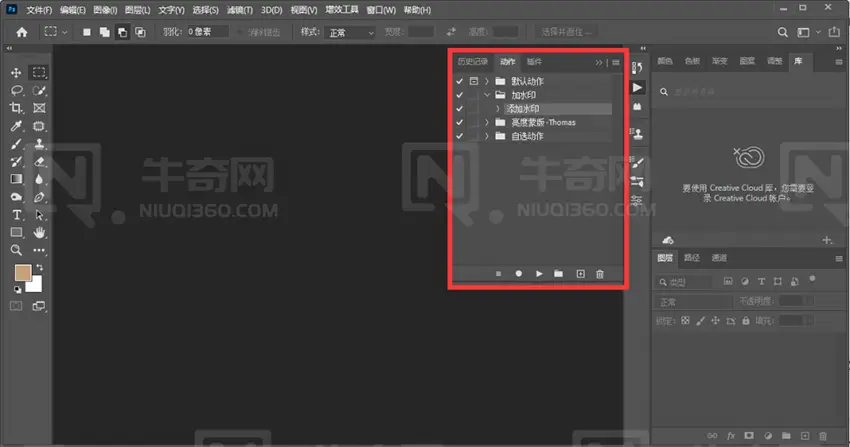Select the Rectangular Marquee tool in toolbox
This screenshot has height=447, width=850.
point(39,73)
